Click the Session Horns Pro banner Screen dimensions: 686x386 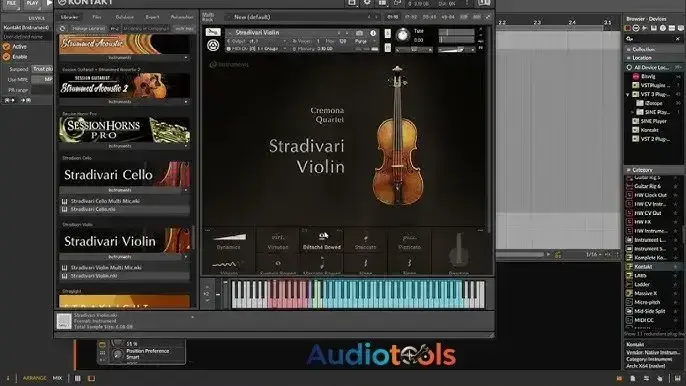pyautogui.click(x=125, y=130)
